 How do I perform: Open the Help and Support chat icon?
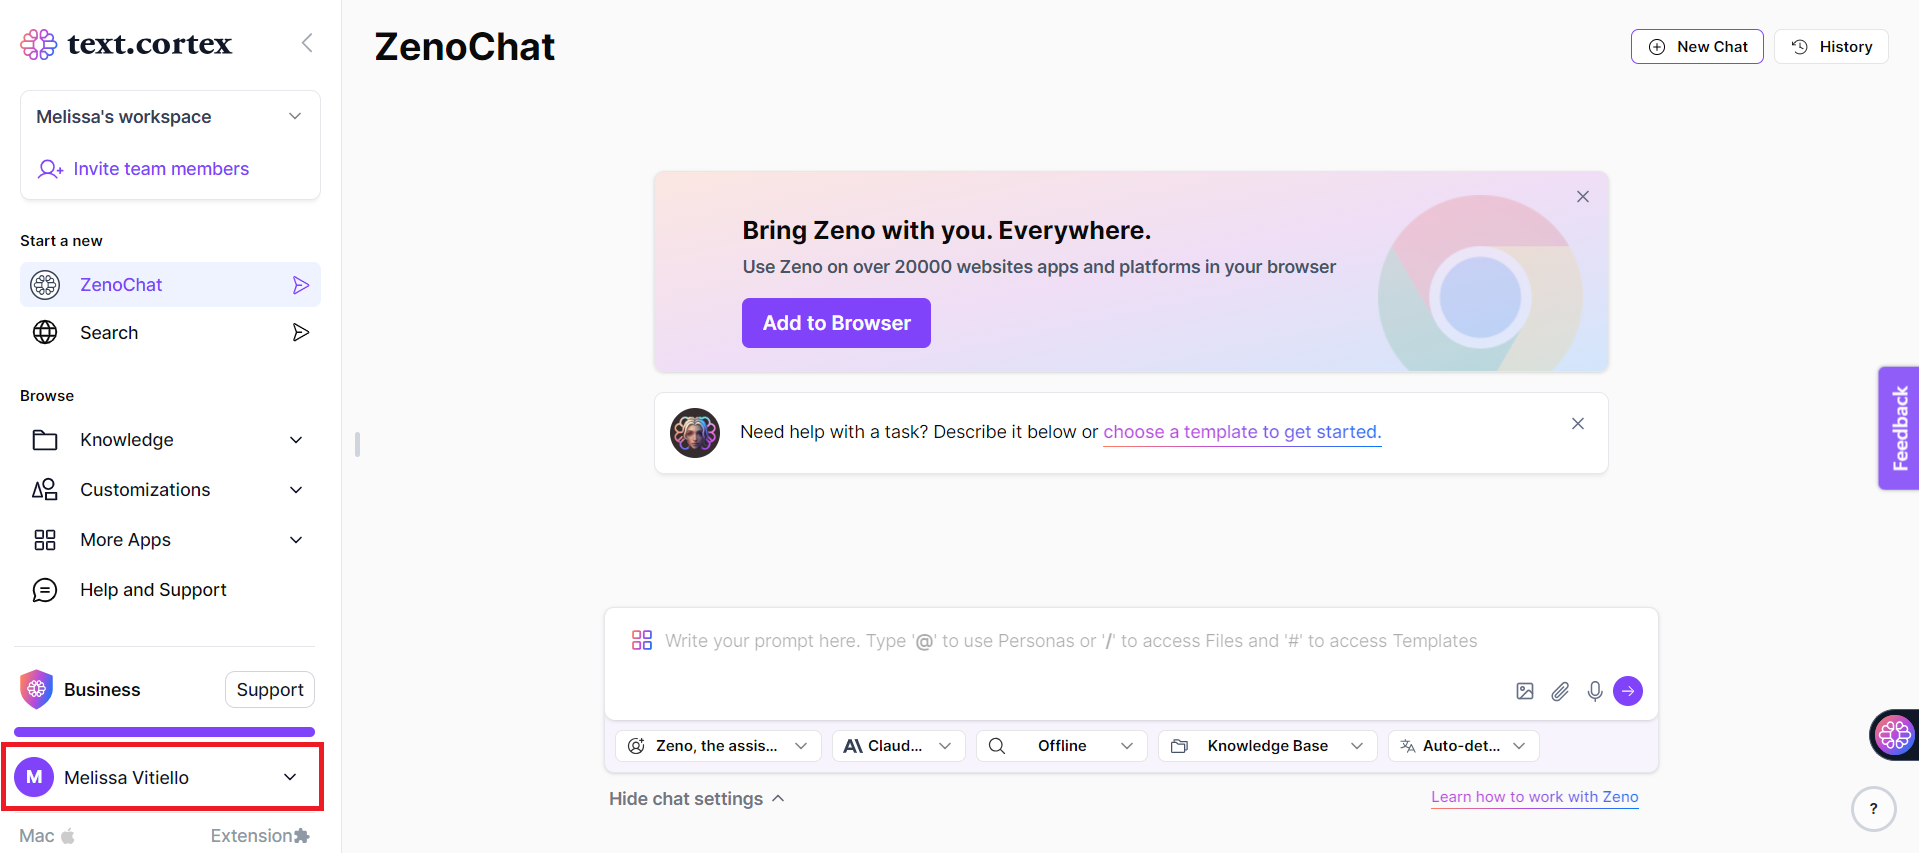pyautogui.click(x=44, y=590)
